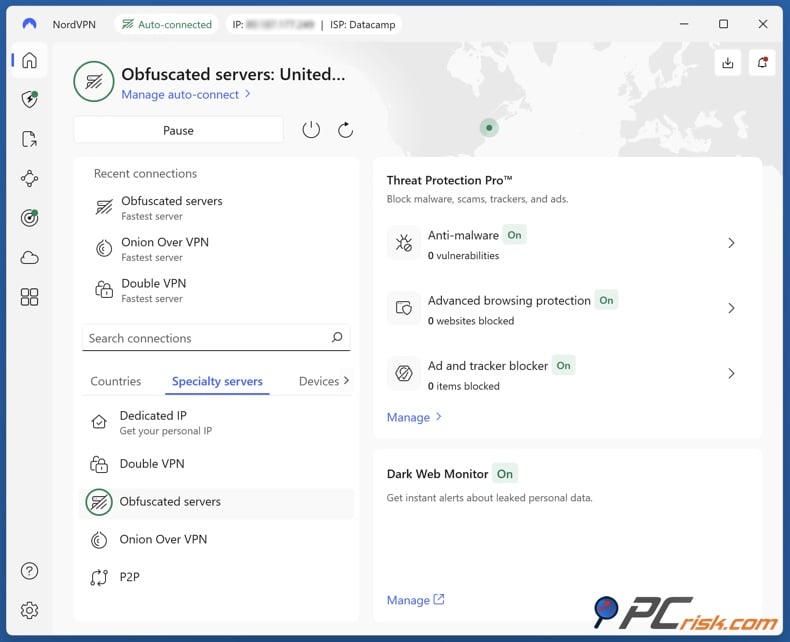Open Threat Protection shield sidebar icon
This screenshot has width=790, height=642.
29,99
